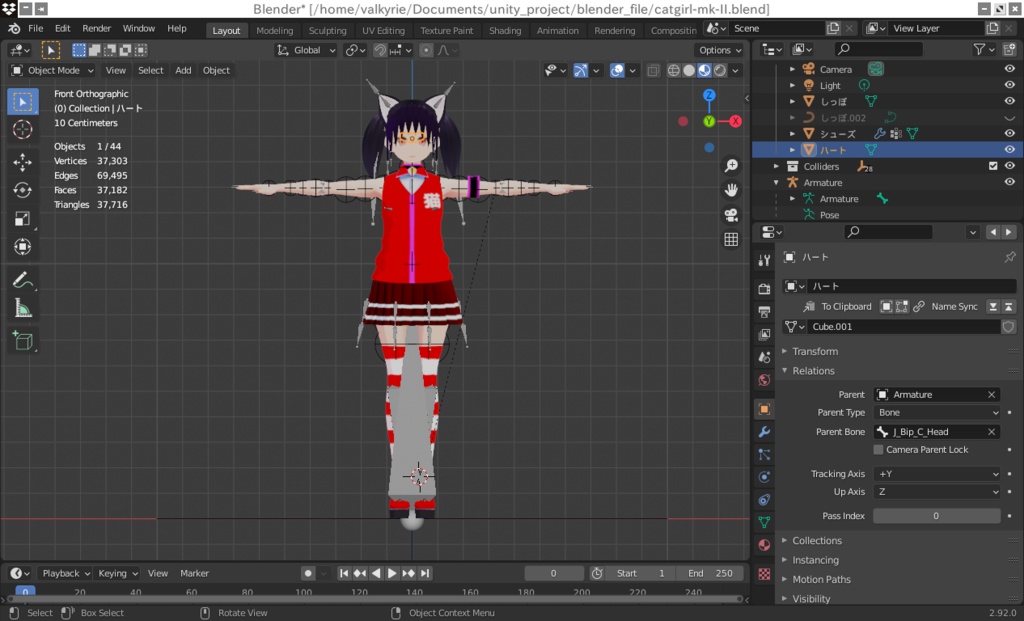Click the current frame input field

(x=554, y=573)
